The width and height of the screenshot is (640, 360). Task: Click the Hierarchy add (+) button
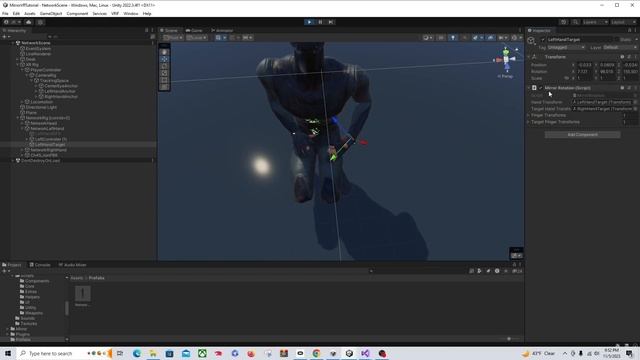tap(5, 37)
